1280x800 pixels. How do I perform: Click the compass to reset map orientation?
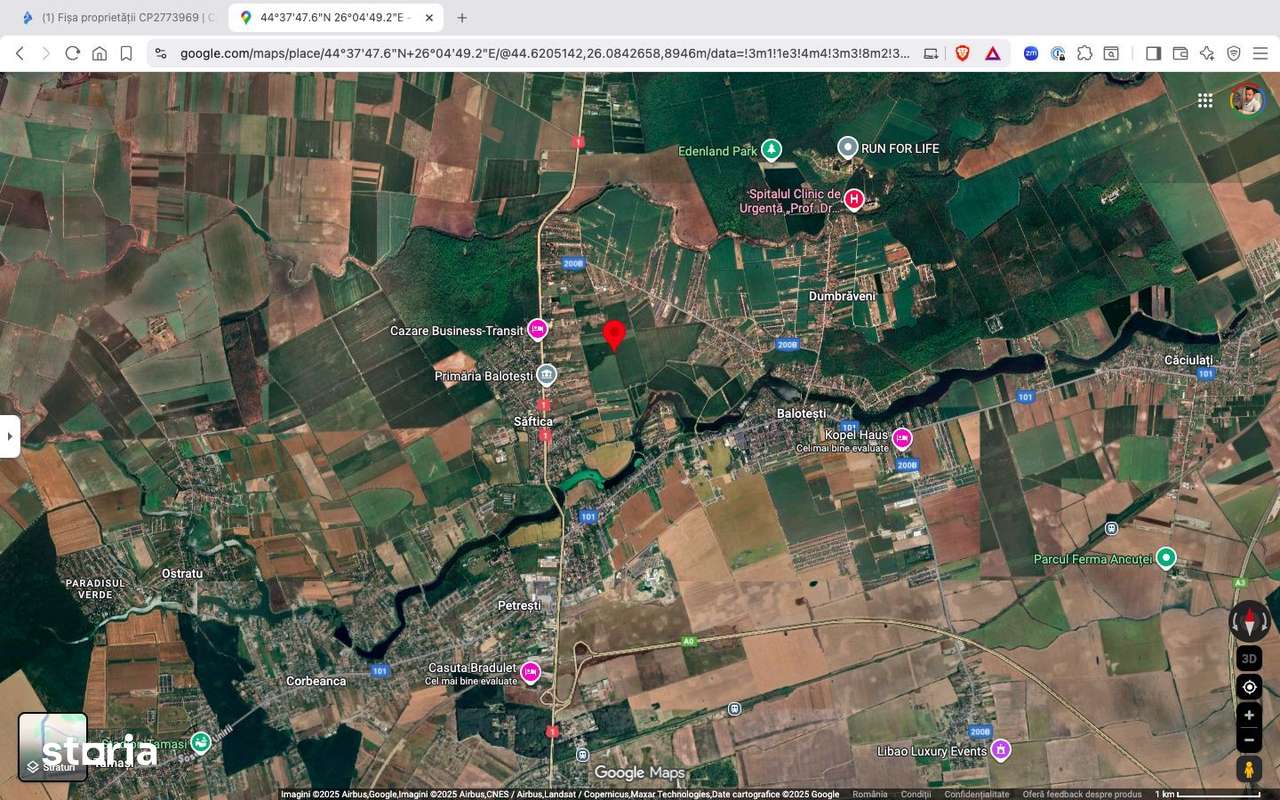(x=1250, y=622)
